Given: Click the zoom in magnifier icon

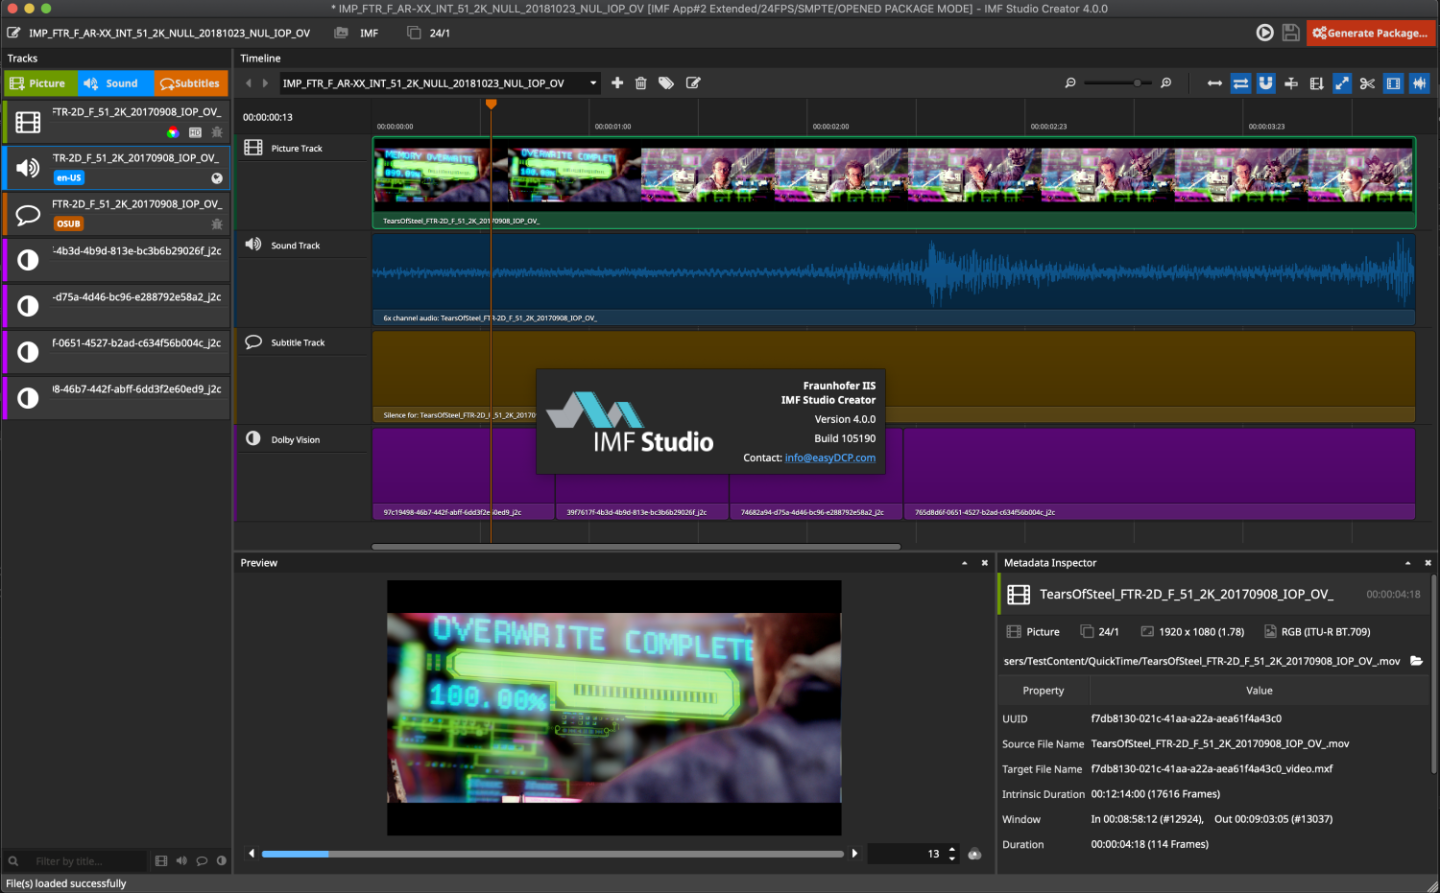Looking at the screenshot, I should pos(1166,83).
